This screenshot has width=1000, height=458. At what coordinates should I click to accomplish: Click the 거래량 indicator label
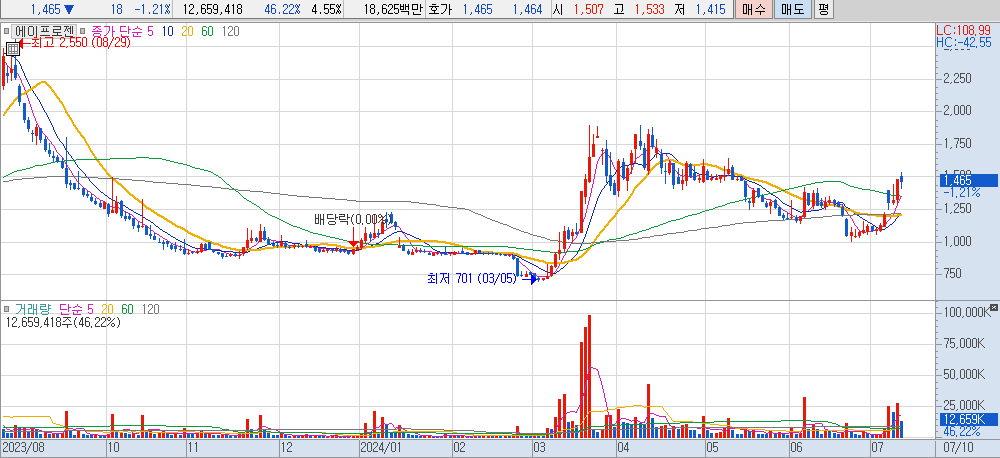coord(33,309)
